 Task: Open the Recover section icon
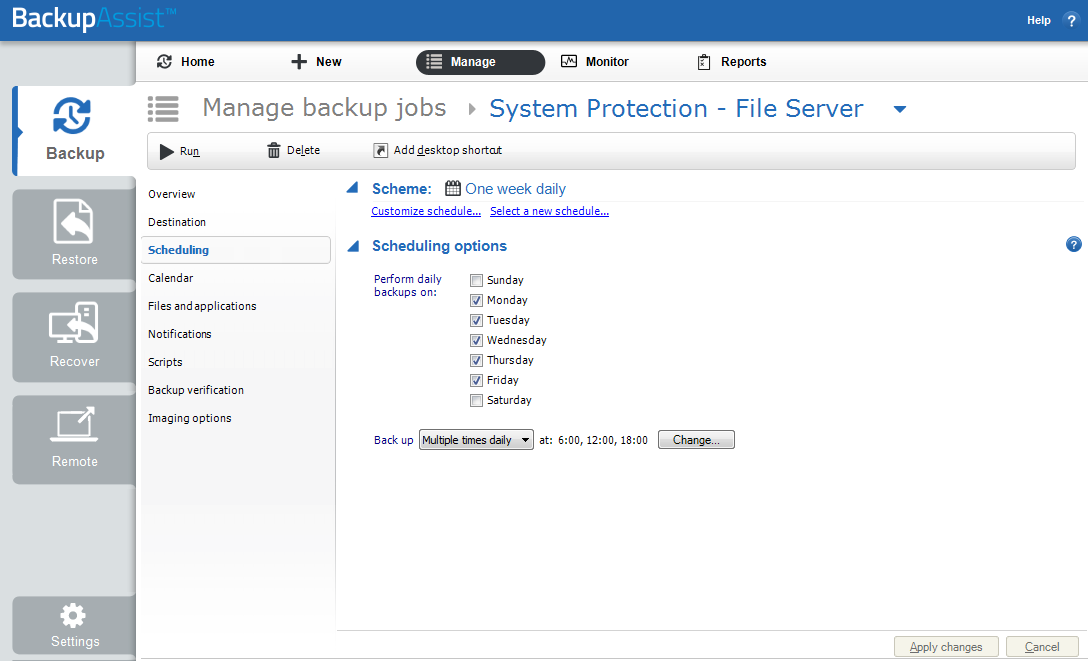click(x=74, y=323)
